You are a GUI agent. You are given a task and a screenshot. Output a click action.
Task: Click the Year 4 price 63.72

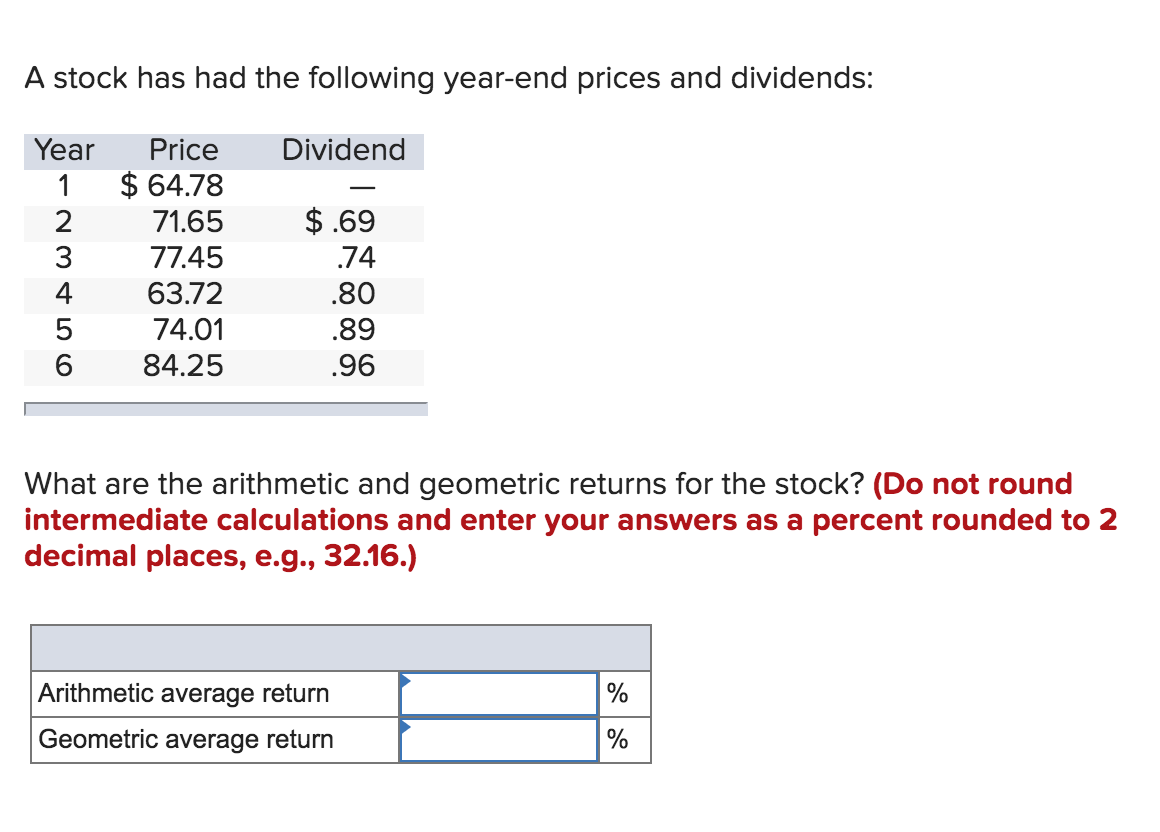[x=185, y=294]
